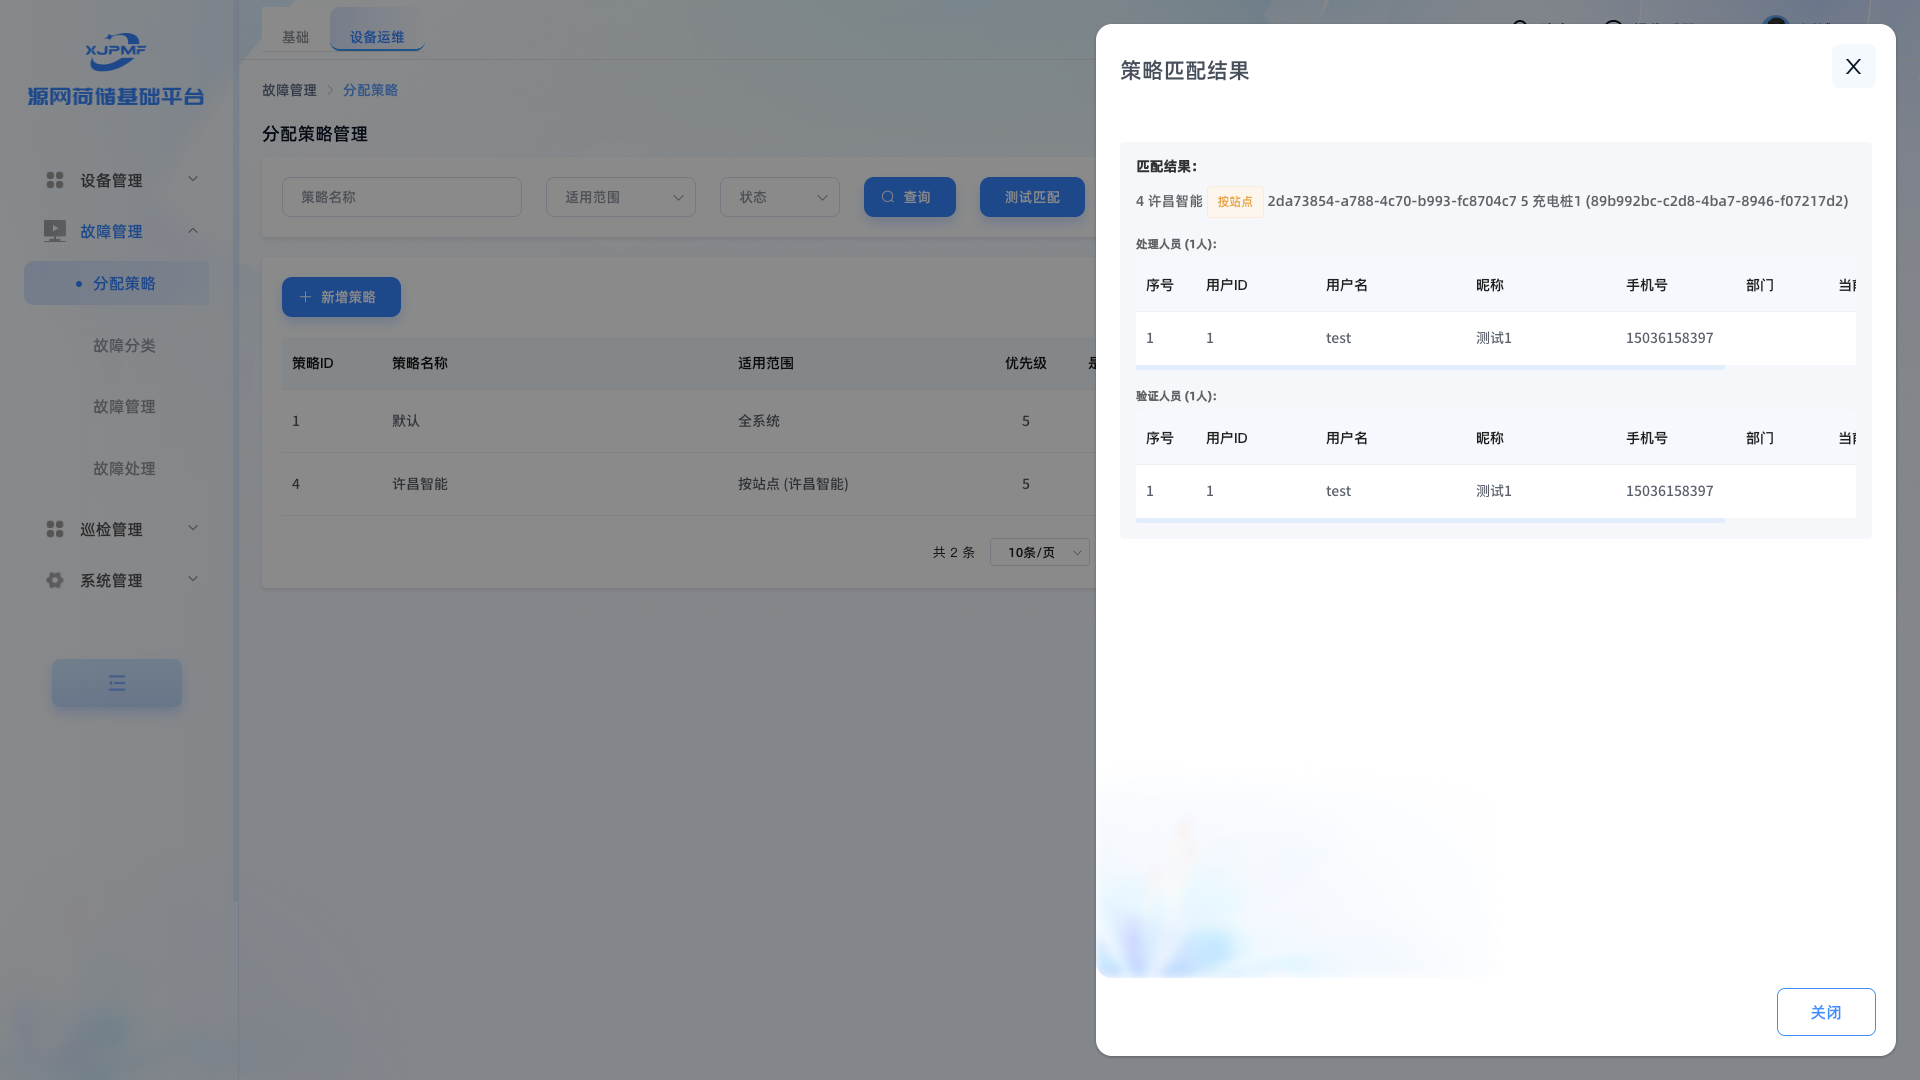Switch to the 基础 tab
The width and height of the screenshot is (1920, 1080).
[295, 37]
